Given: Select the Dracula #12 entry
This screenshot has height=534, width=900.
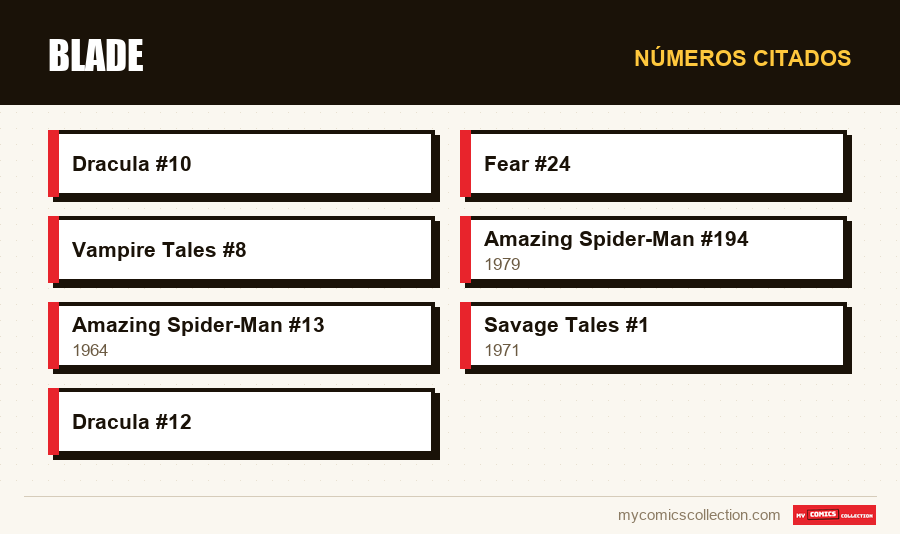Looking at the screenshot, I should (x=242, y=422).
